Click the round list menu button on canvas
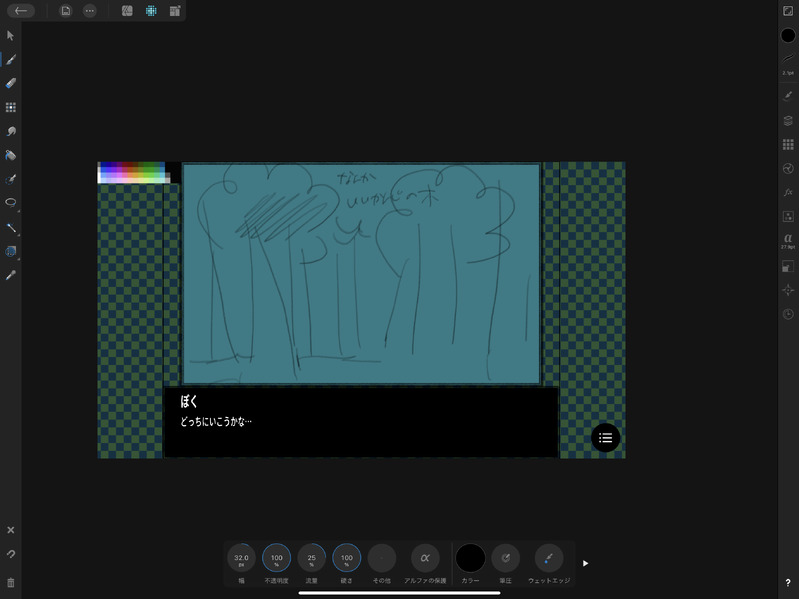799x599 pixels. (605, 438)
